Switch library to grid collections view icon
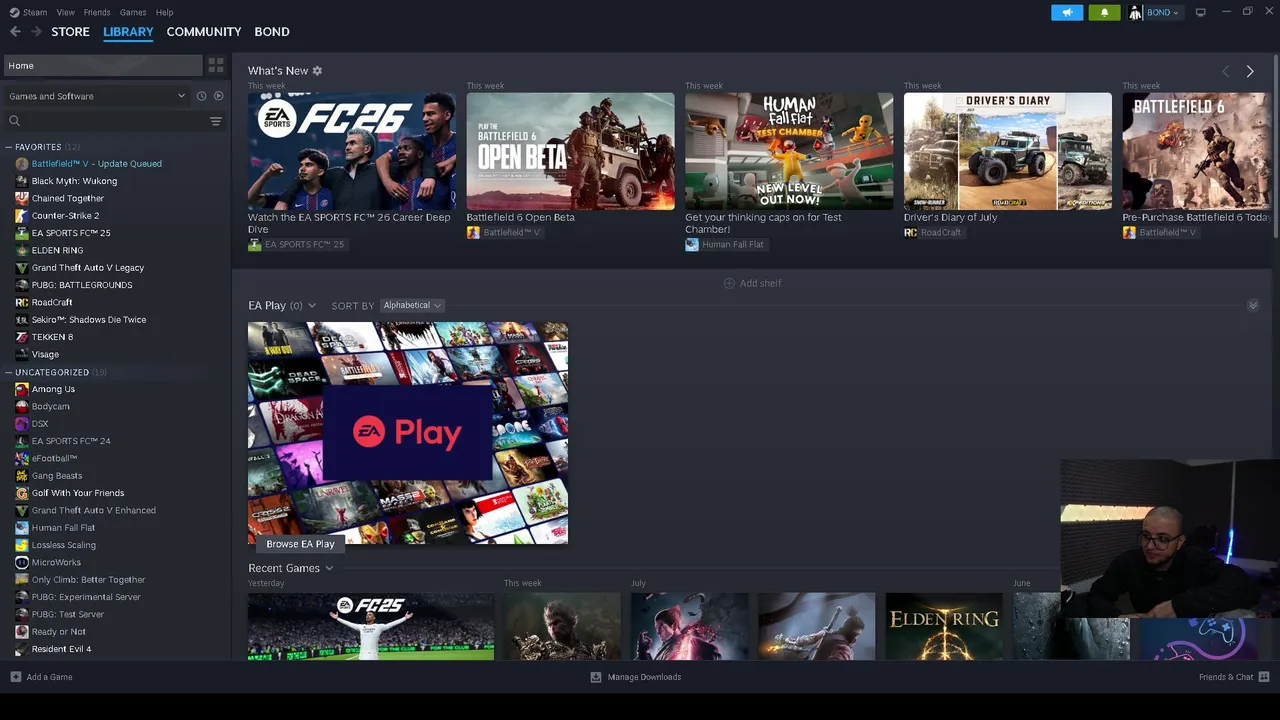The image size is (1280, 720). [216, 65]
